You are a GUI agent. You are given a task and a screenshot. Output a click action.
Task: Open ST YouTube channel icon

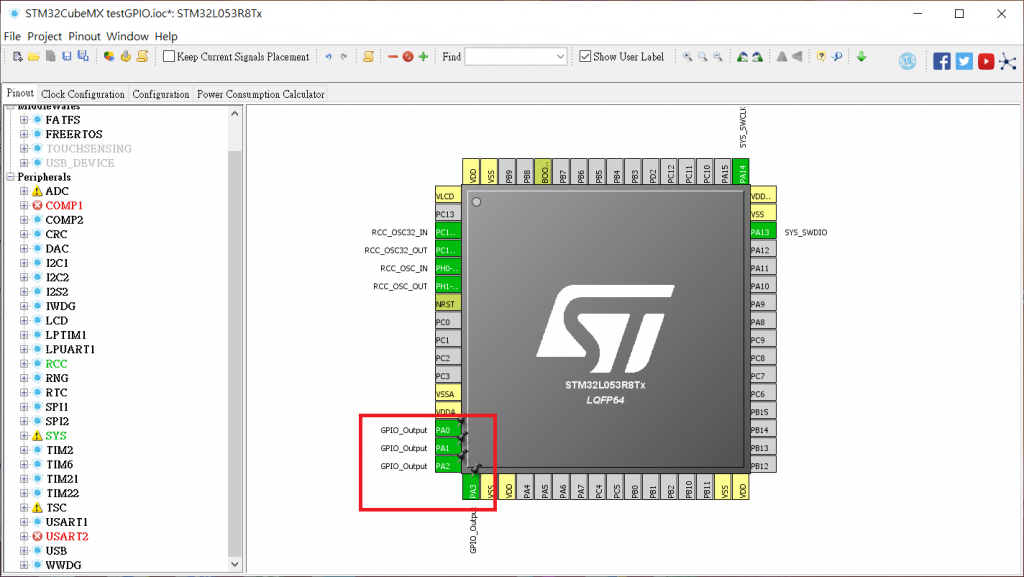click(986, 61)
